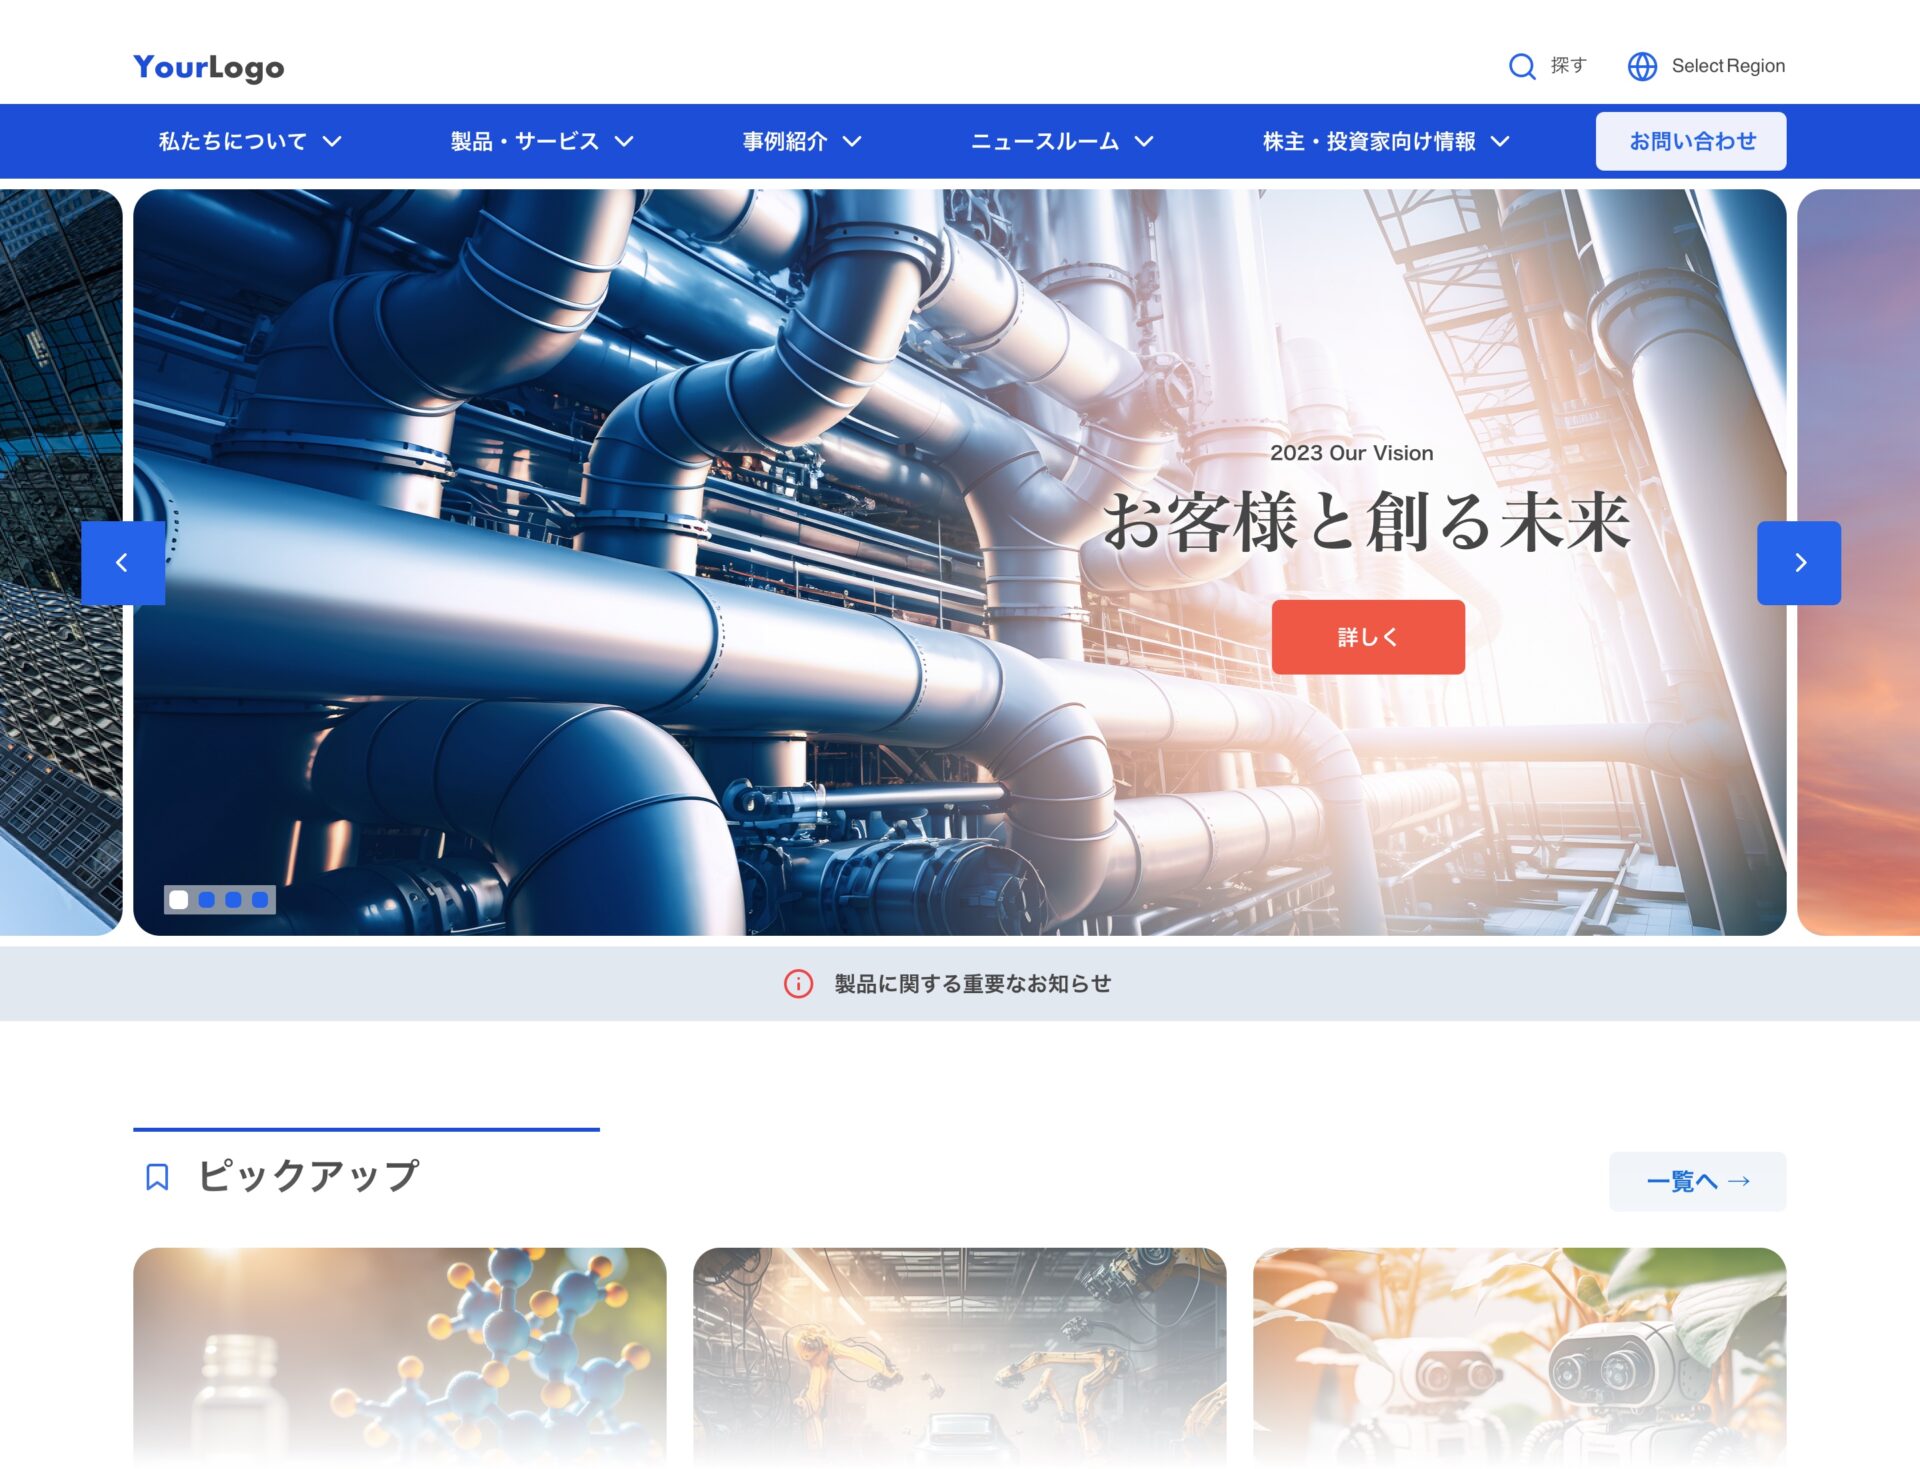Expand the chevron beside 私たちについて
This screenshot has height=1469, width=1920.
[332, 141]
